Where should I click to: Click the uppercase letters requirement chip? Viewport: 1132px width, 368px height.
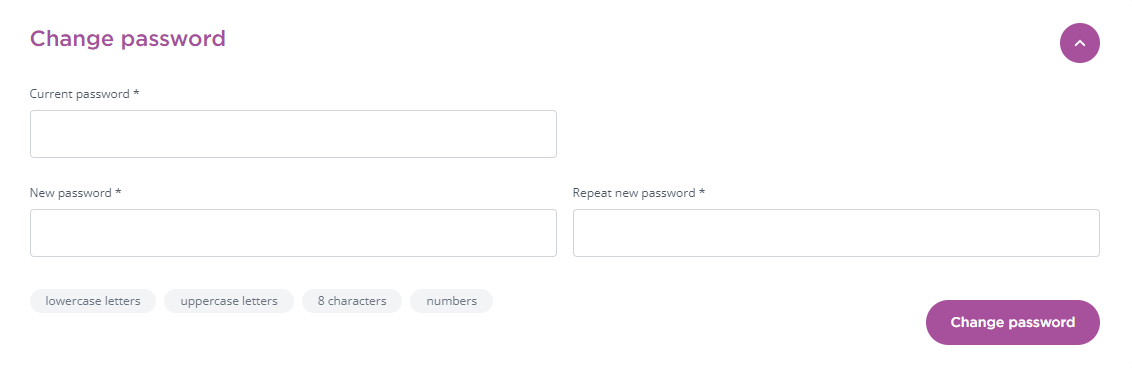(x=229, y=301)
